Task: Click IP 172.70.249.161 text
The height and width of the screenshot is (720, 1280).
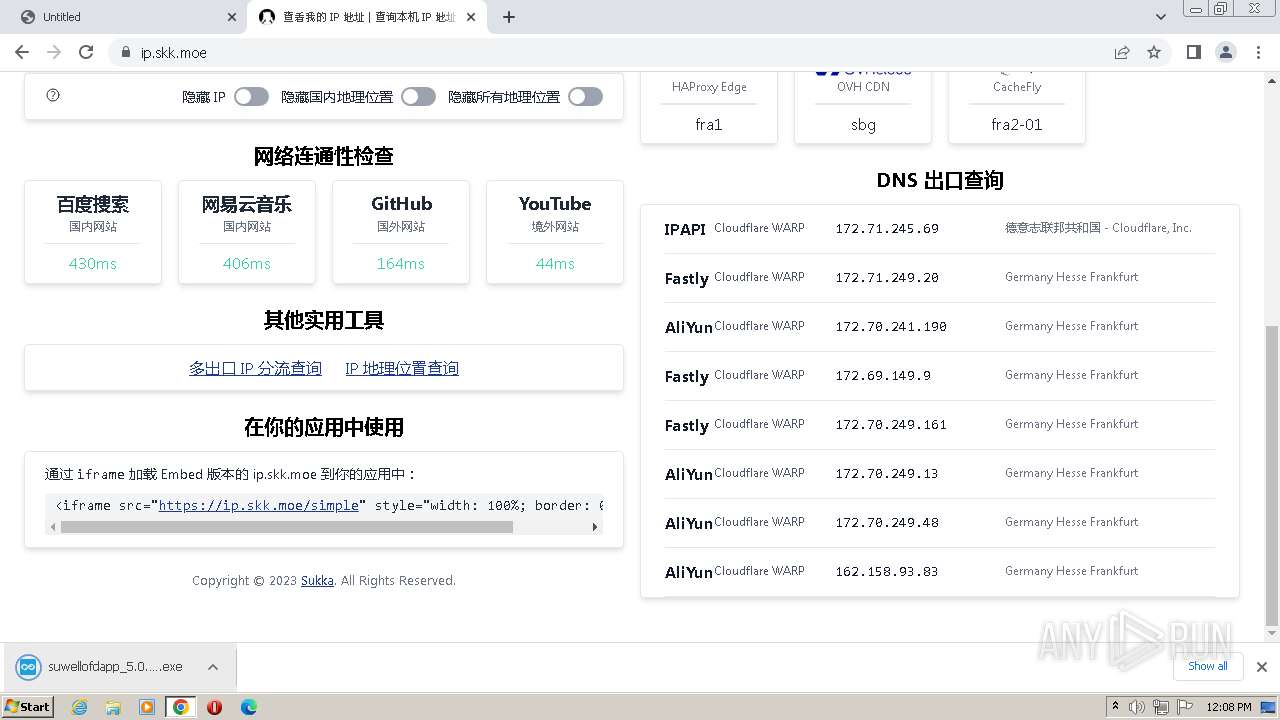Action: point(891,425)
